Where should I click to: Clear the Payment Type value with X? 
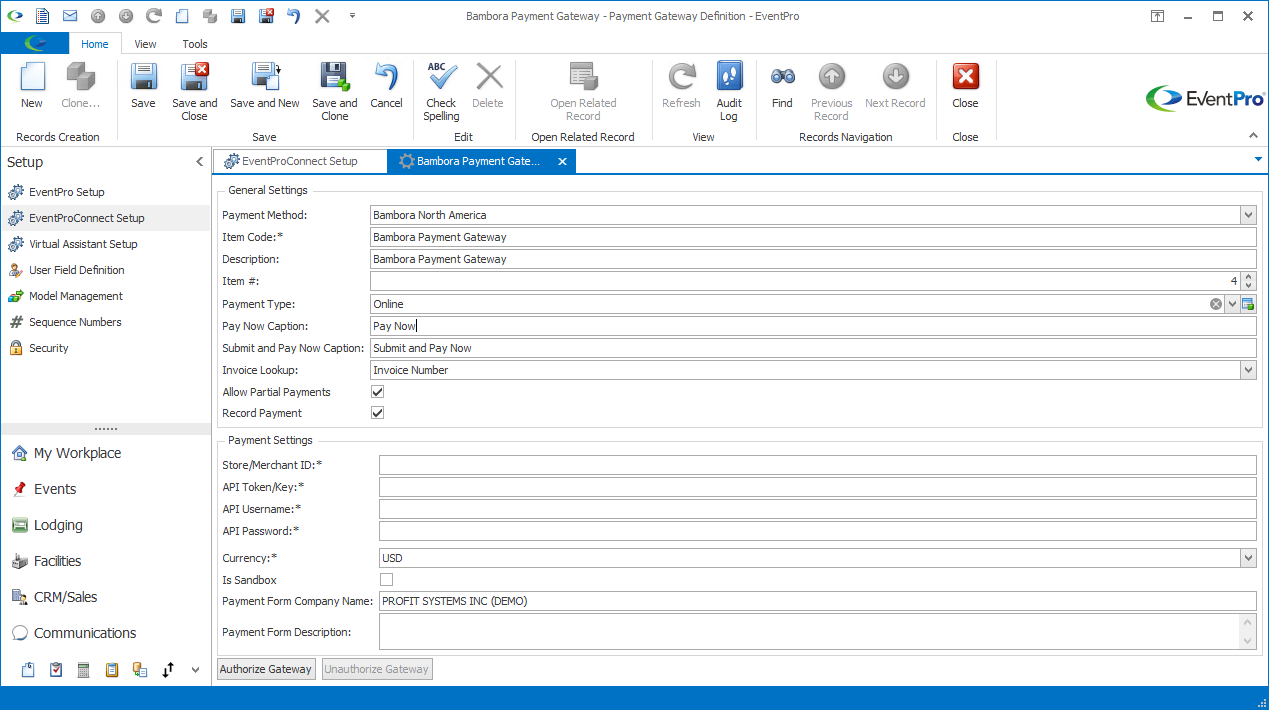pos(1216,304)
